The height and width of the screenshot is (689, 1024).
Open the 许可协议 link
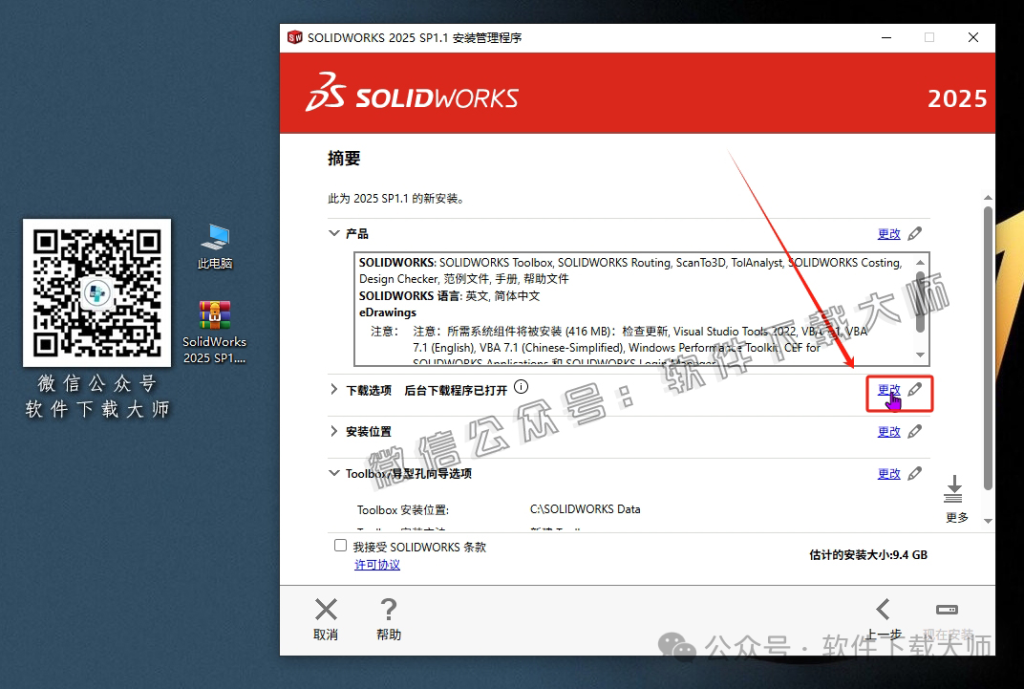tap(377, 564)
